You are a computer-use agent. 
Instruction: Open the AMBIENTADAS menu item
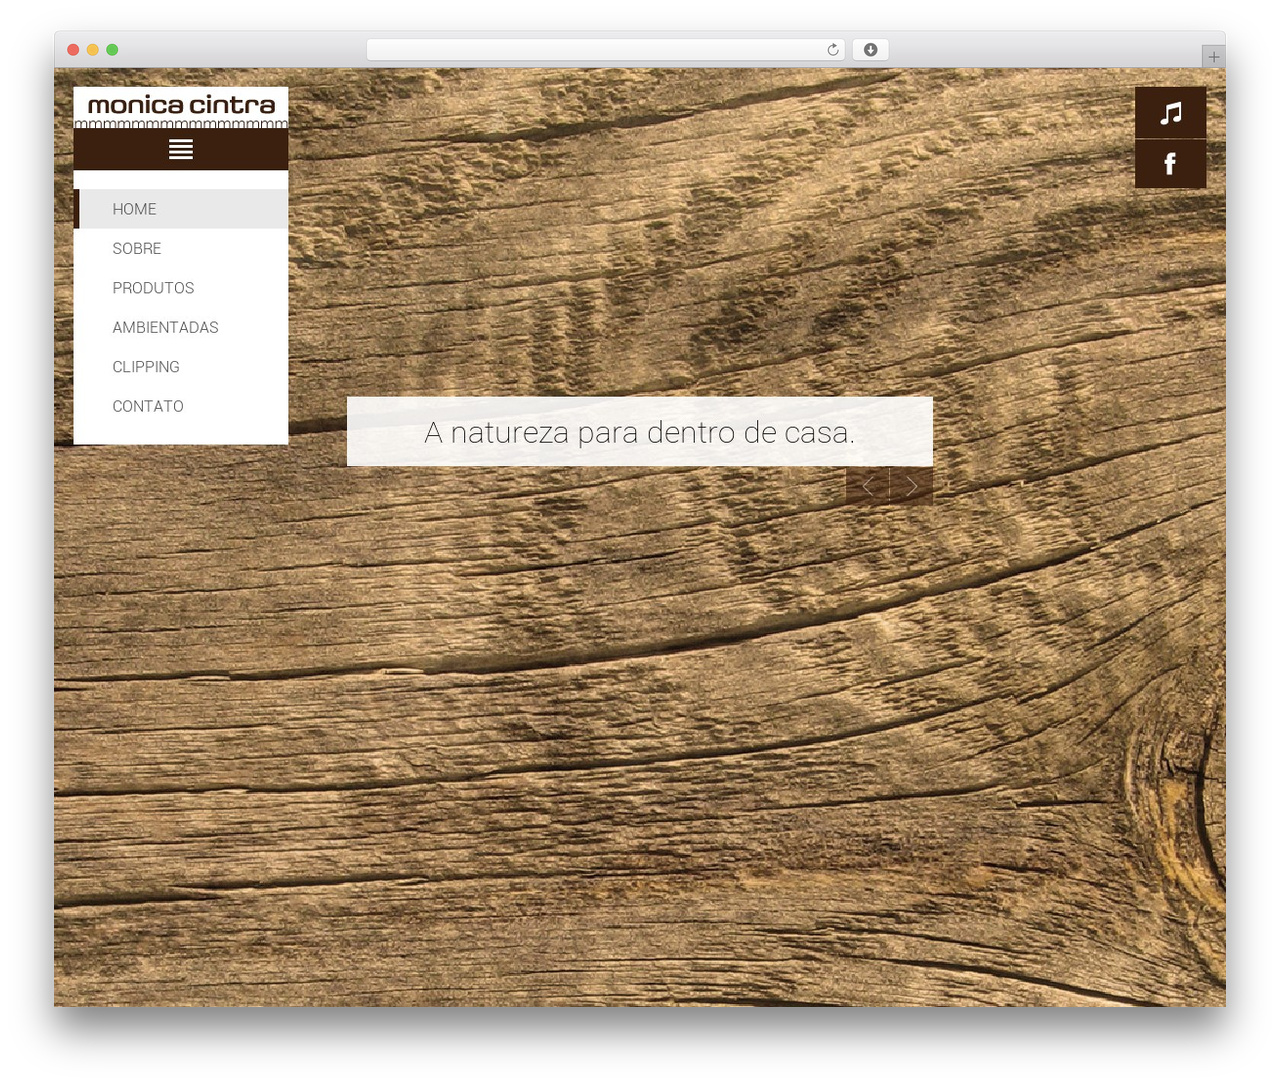181,327
